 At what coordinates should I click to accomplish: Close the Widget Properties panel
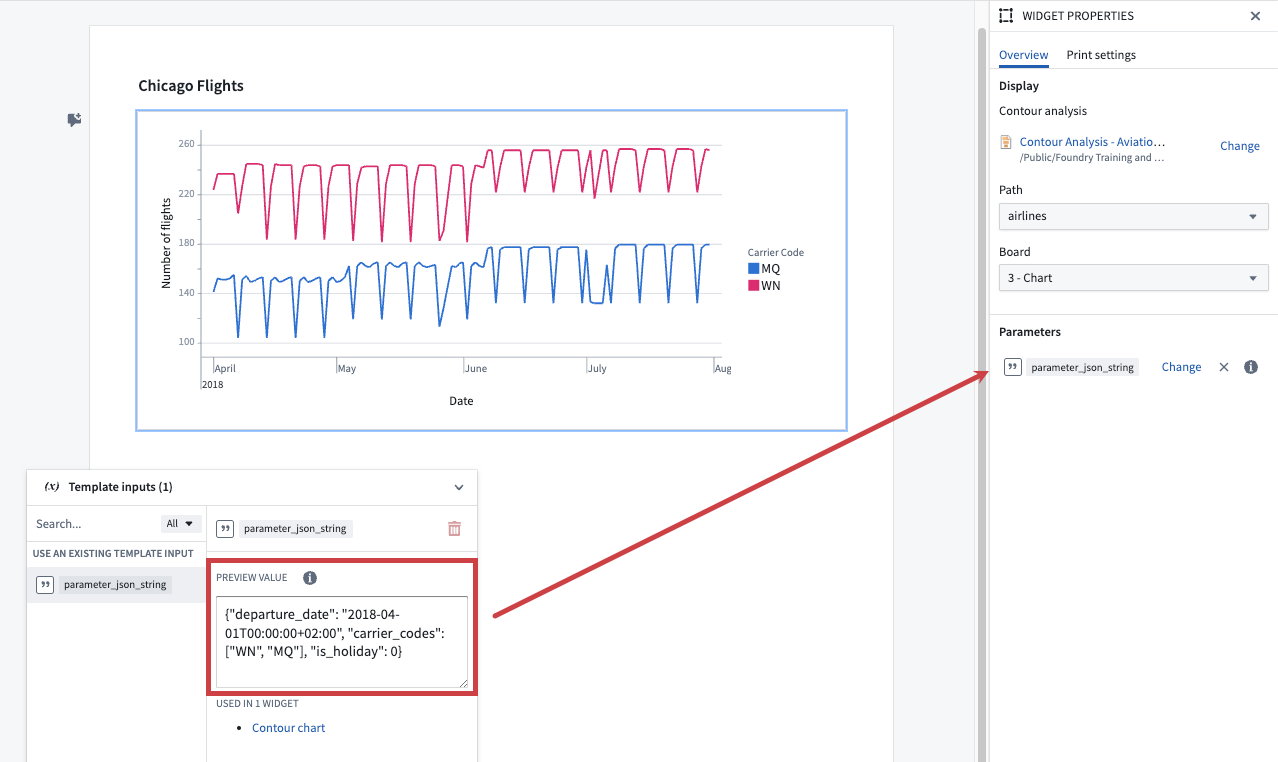[1255, 16]
